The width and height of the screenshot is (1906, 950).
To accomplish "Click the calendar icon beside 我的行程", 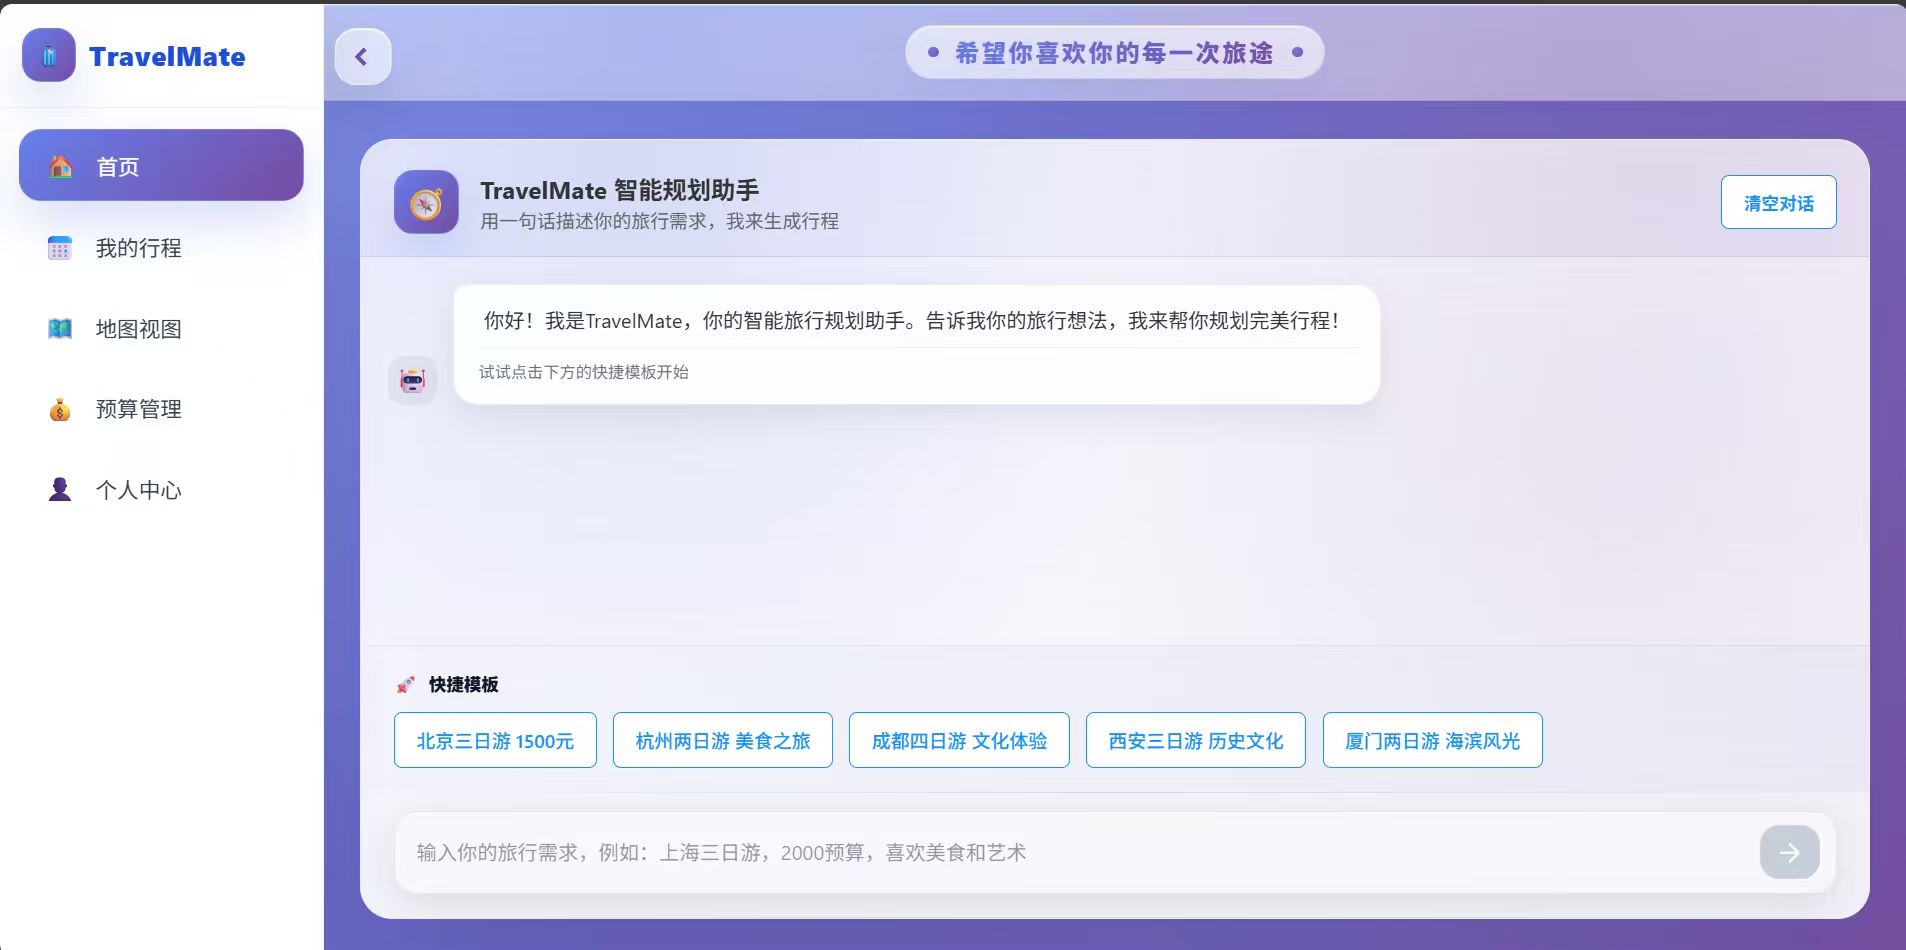I will coord(60,247).
